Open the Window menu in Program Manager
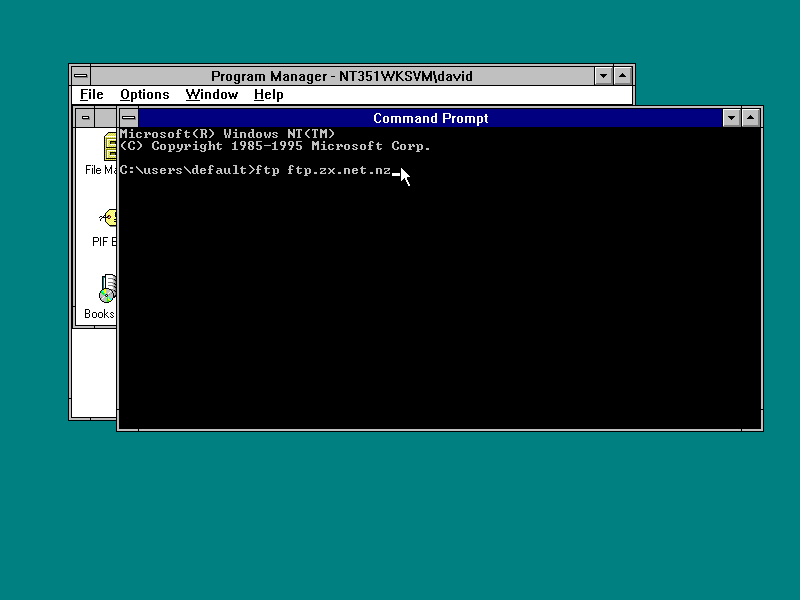The image size is (800, 600). 212,95
